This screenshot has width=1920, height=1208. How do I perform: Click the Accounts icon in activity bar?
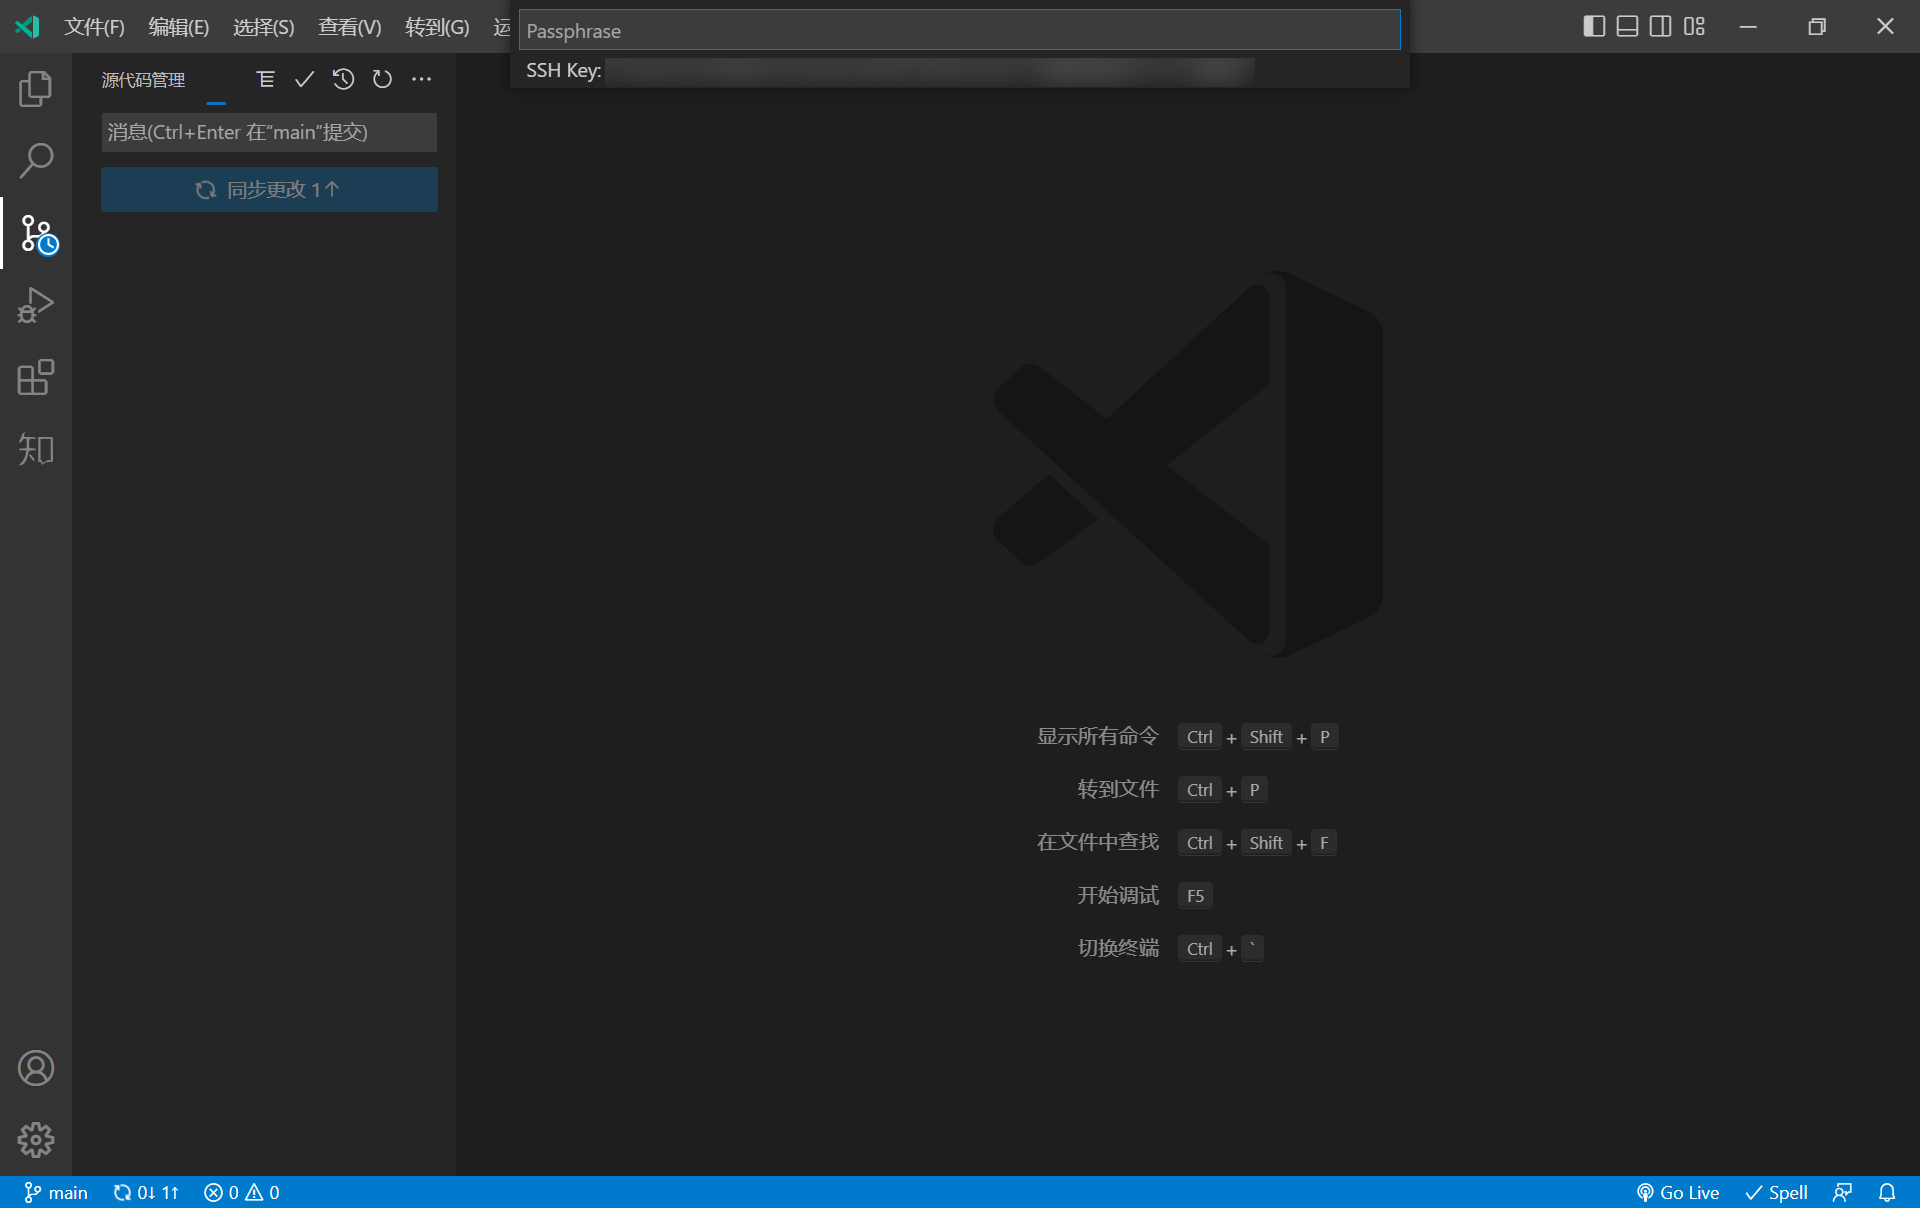coord(36,1068)
